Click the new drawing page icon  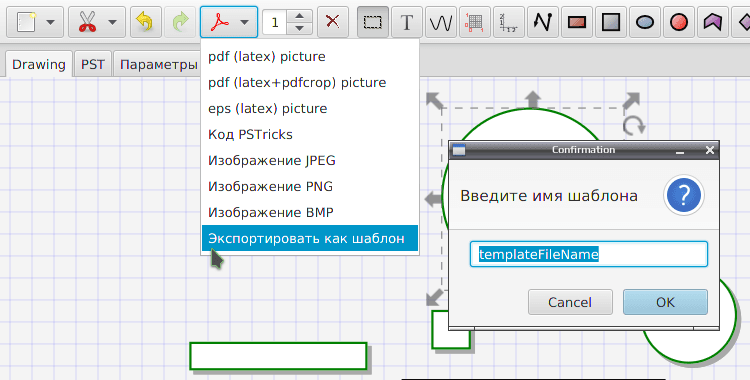pos(26,22)
